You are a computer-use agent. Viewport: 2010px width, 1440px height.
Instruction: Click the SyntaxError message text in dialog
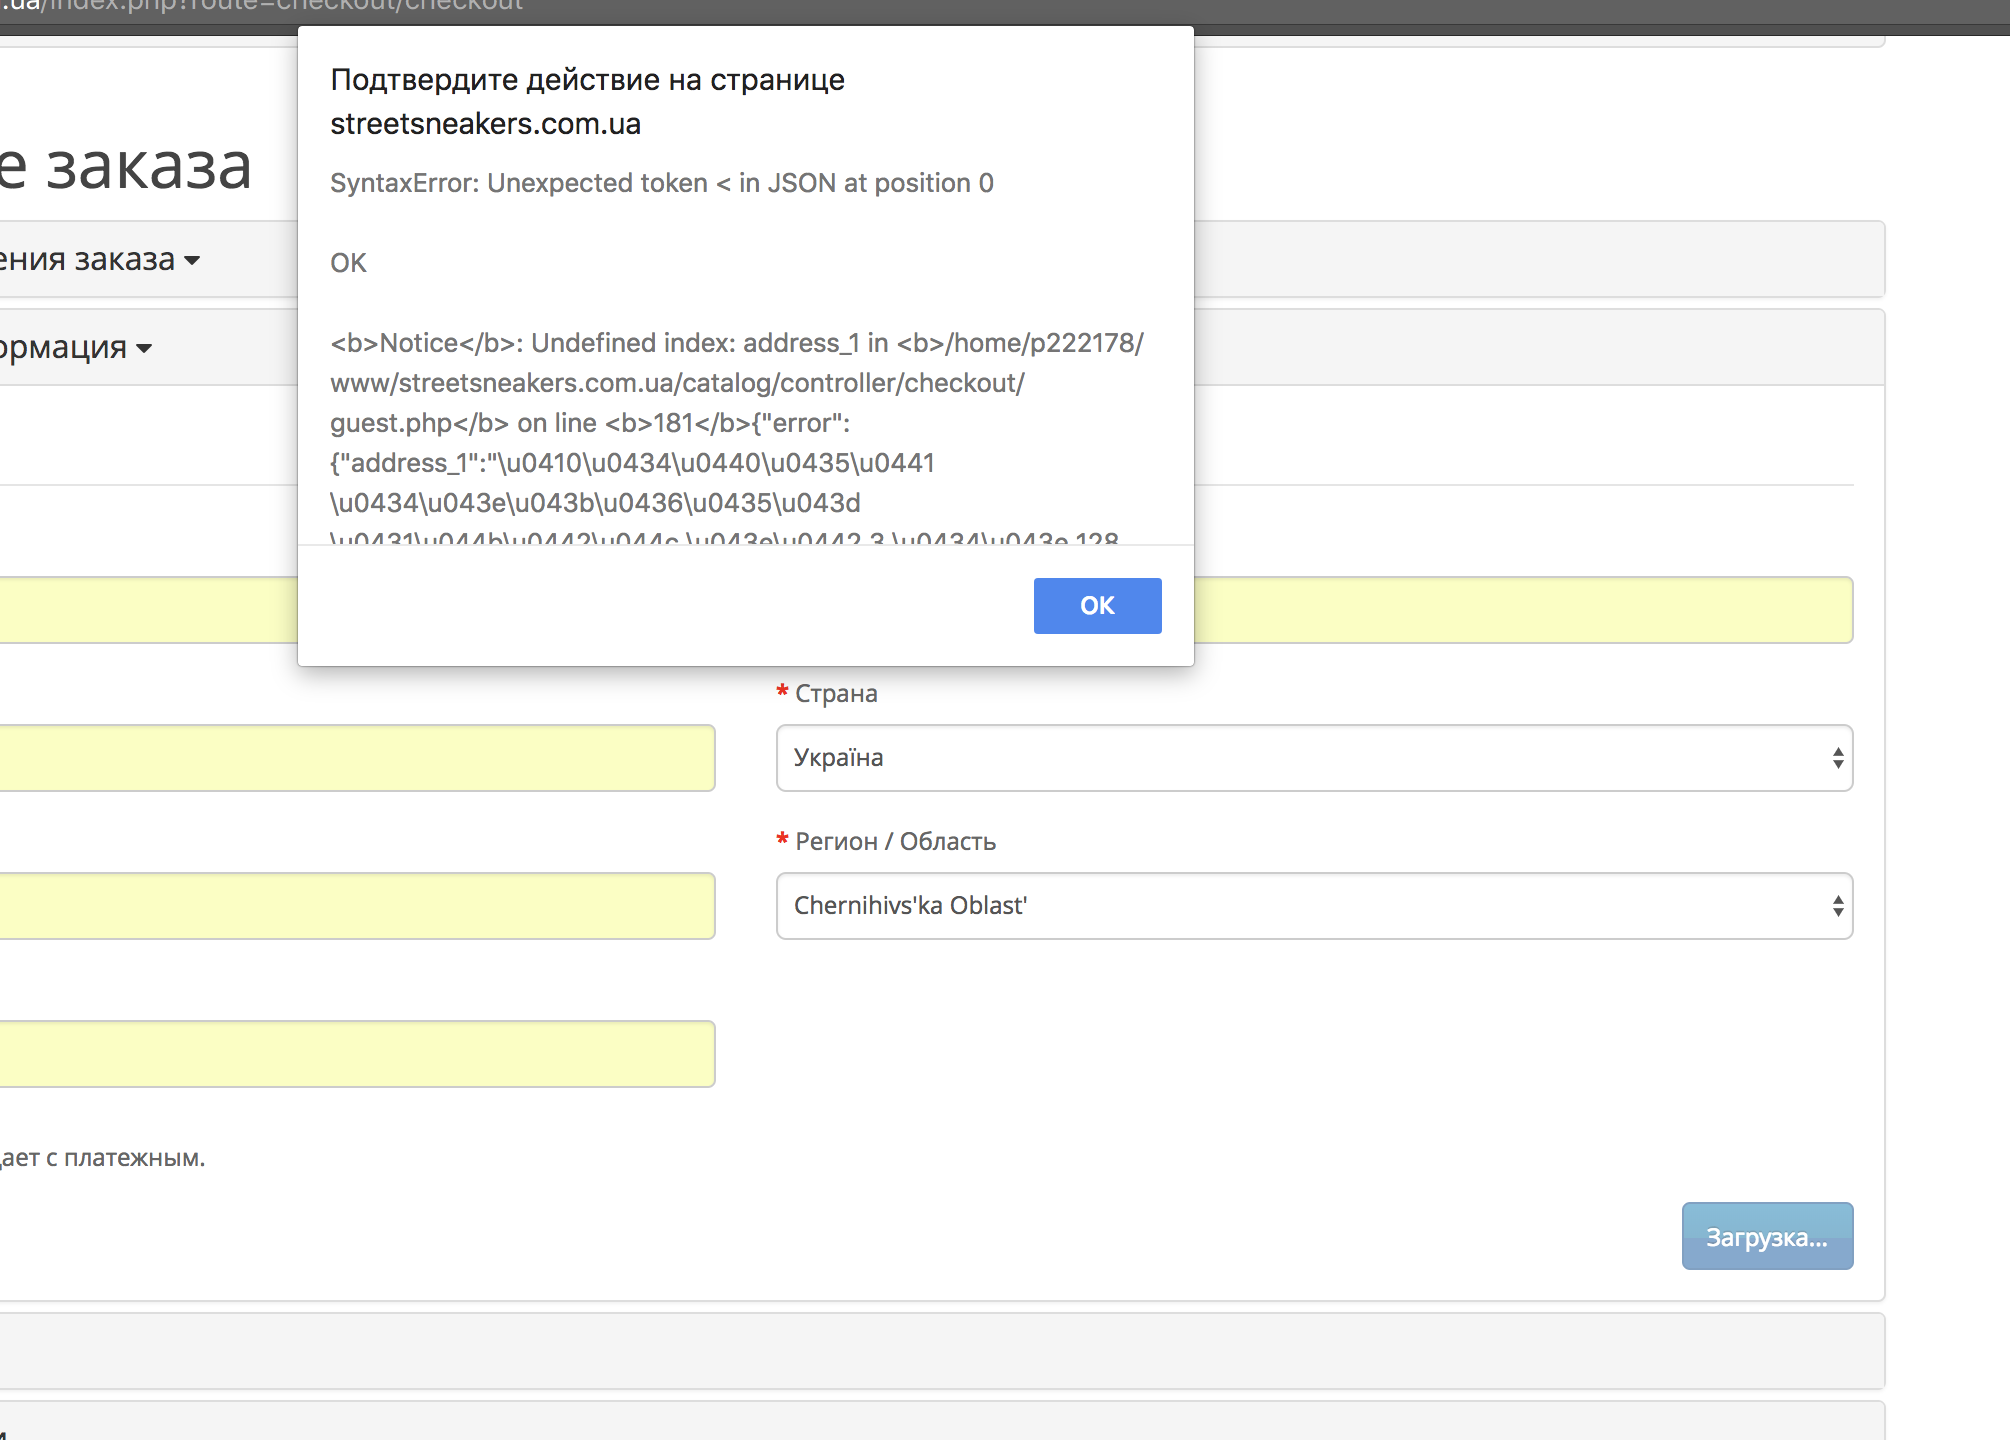(x=662, y=183)
